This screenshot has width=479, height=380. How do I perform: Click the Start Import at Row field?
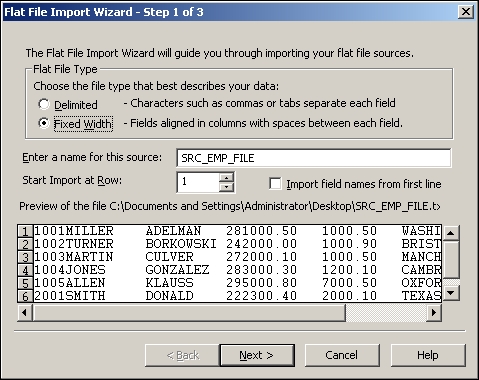[198, 182]
